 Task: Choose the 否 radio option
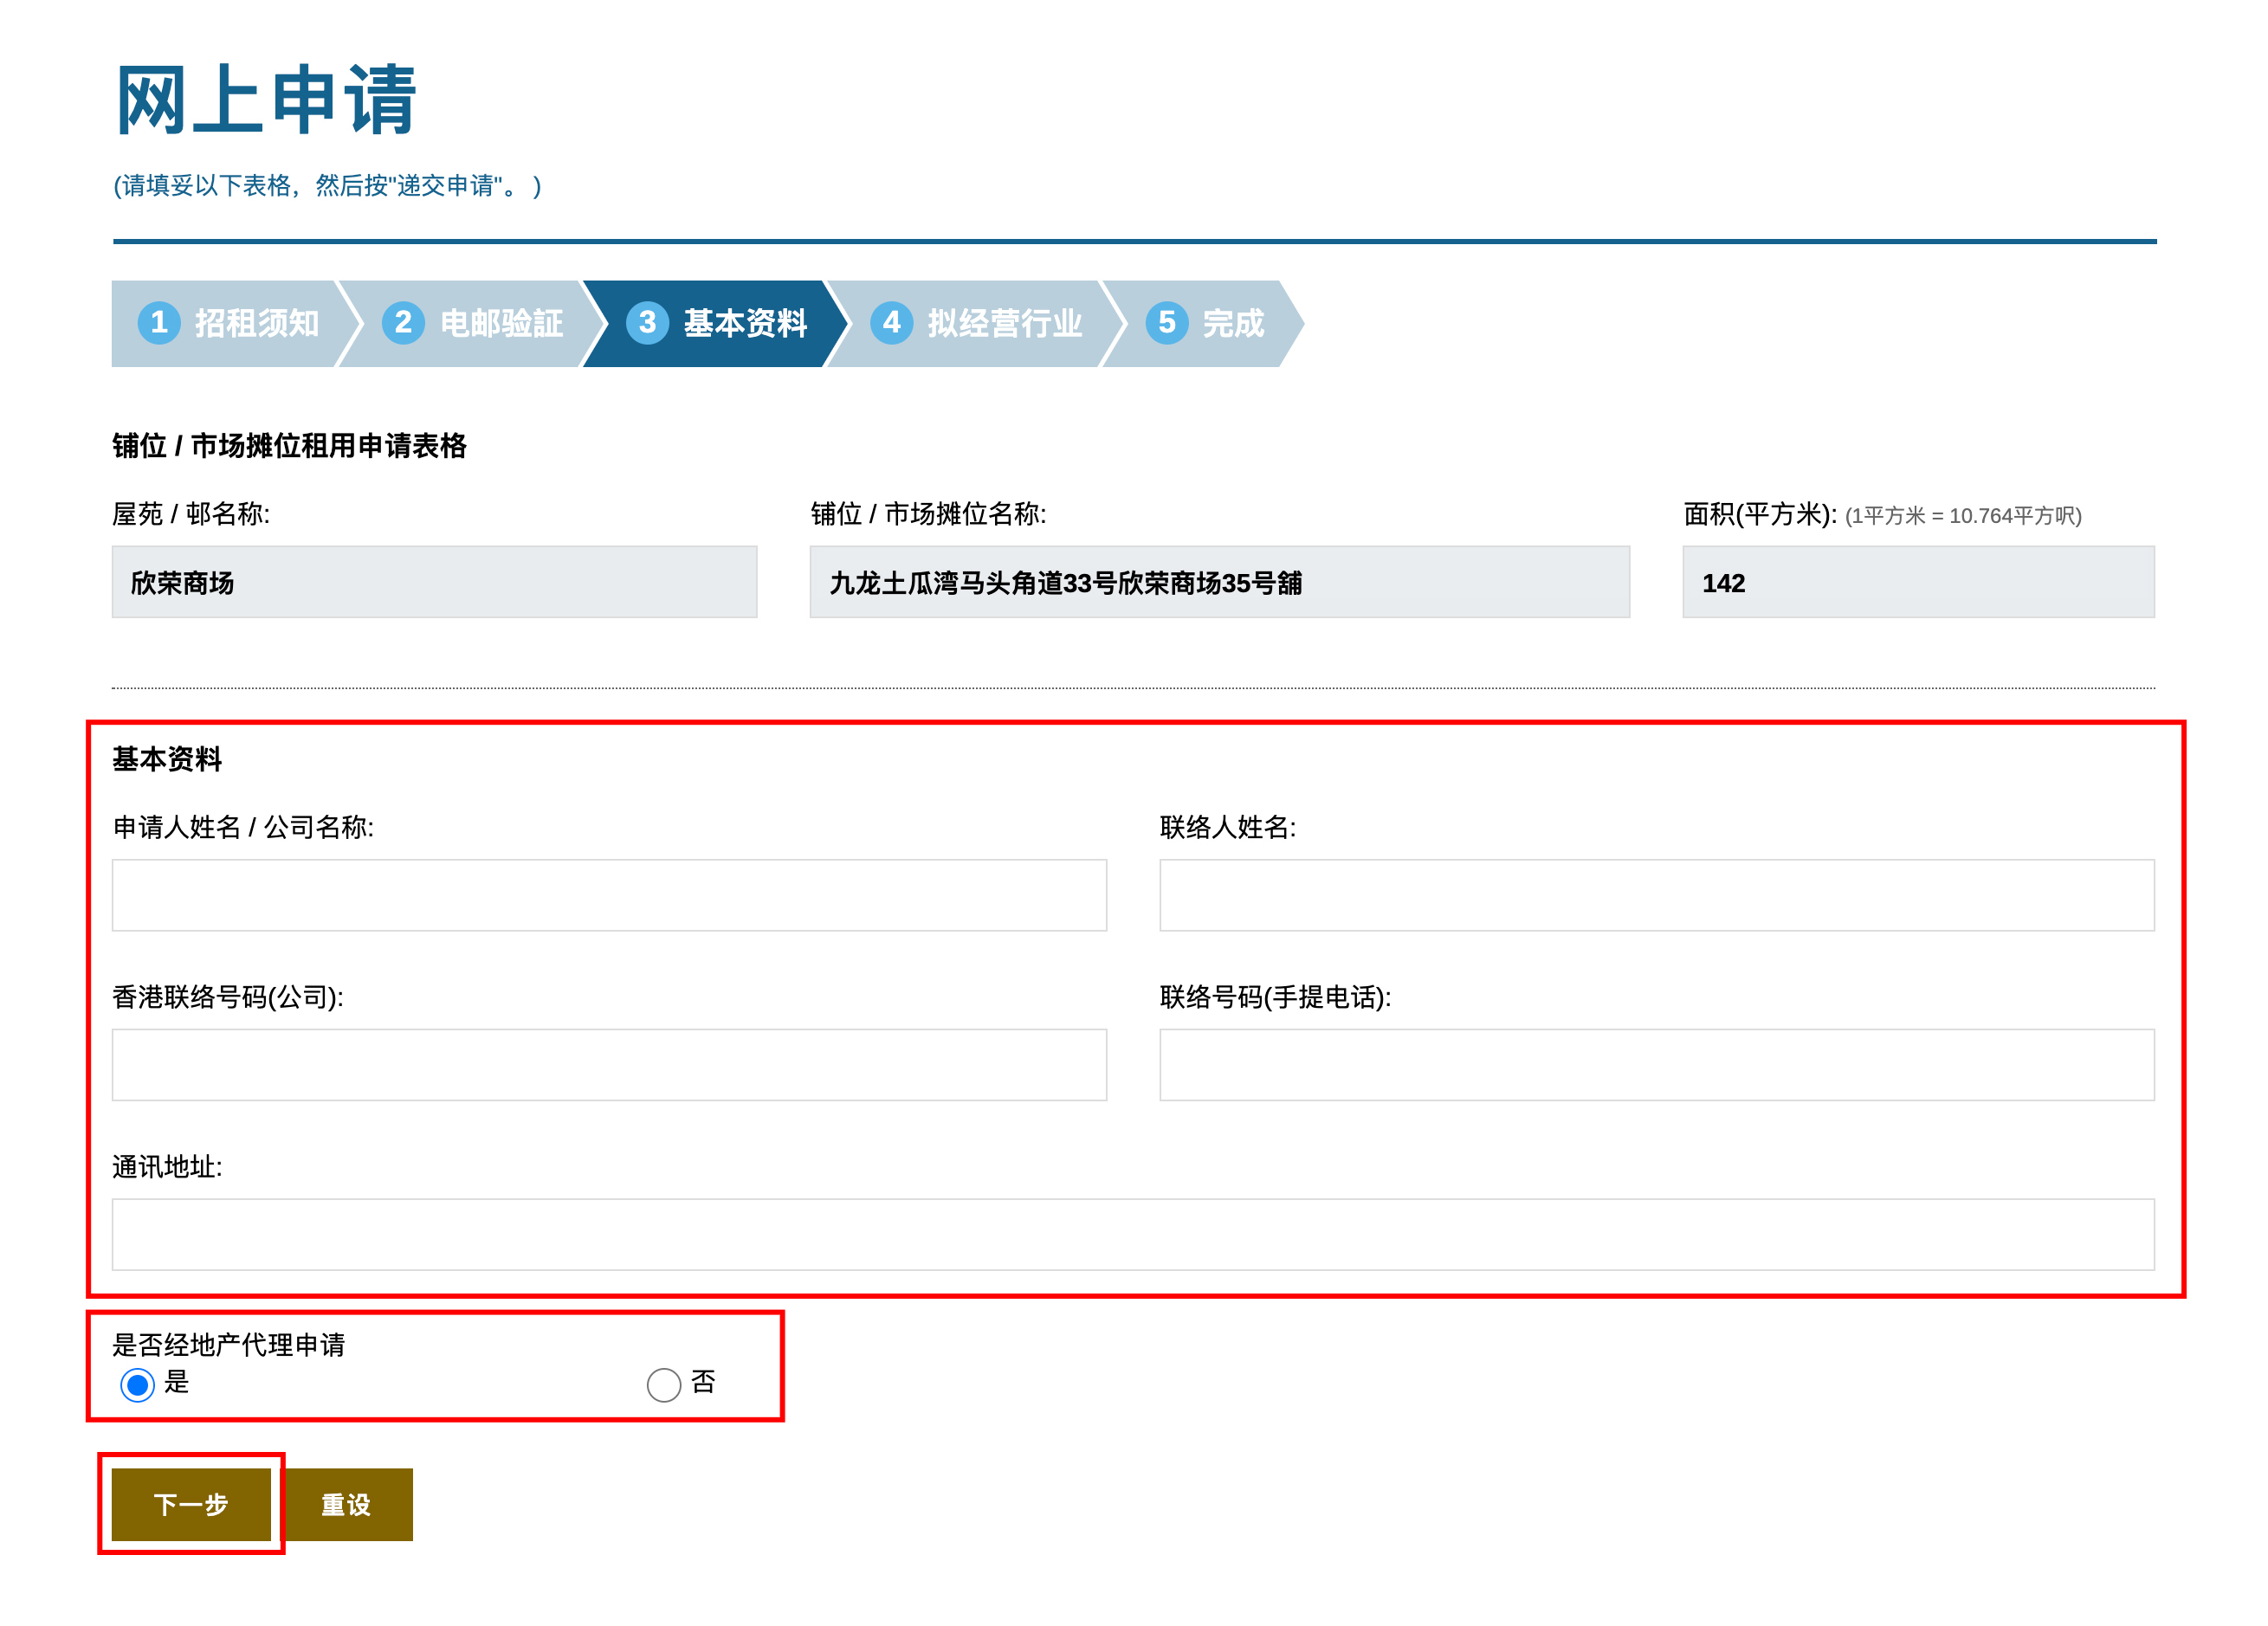tap(664, 1385)
